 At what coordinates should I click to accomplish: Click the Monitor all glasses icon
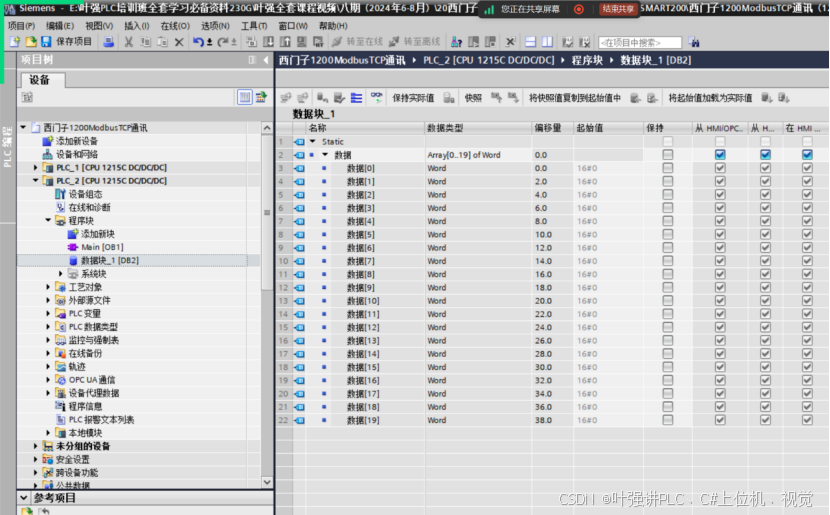tap(376, 97)
